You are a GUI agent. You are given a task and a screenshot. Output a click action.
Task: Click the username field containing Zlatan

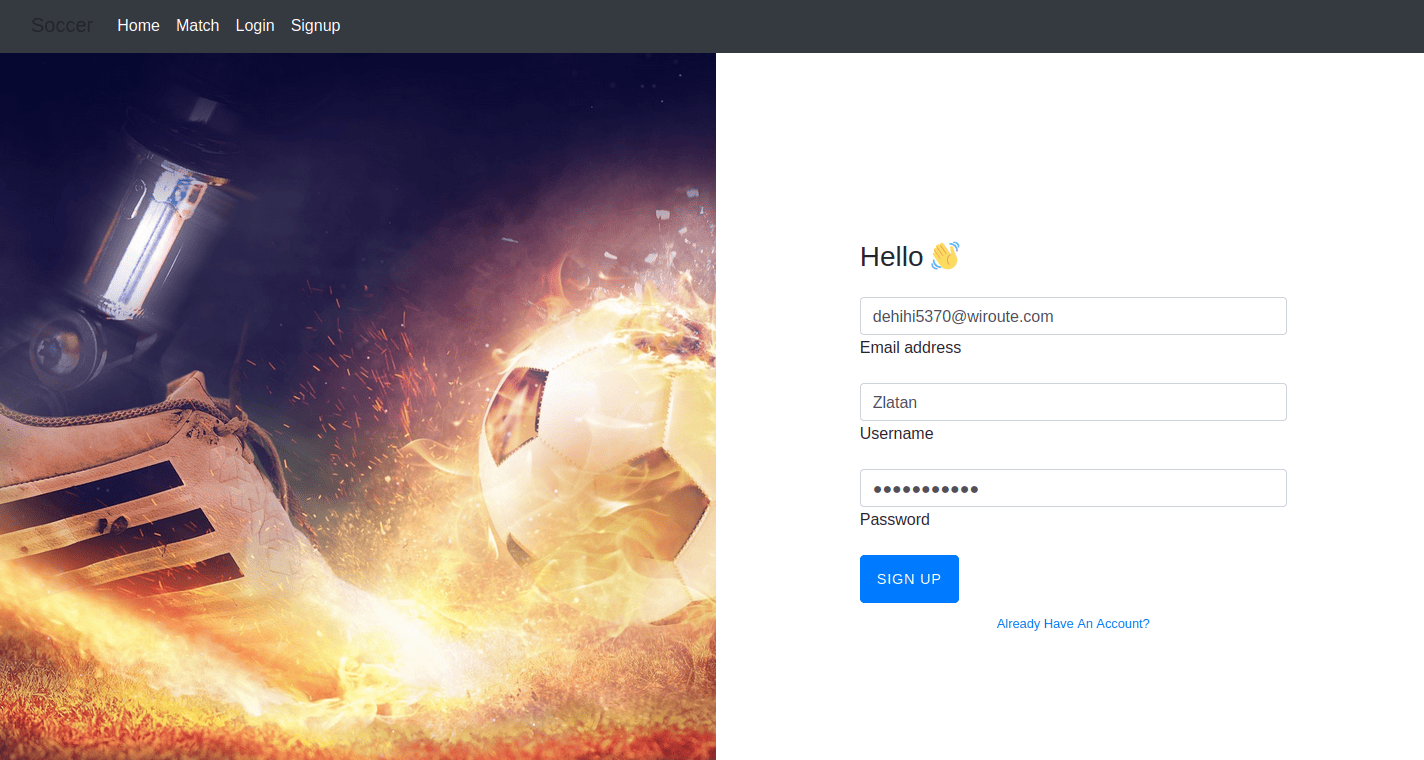click(1072, 402)
